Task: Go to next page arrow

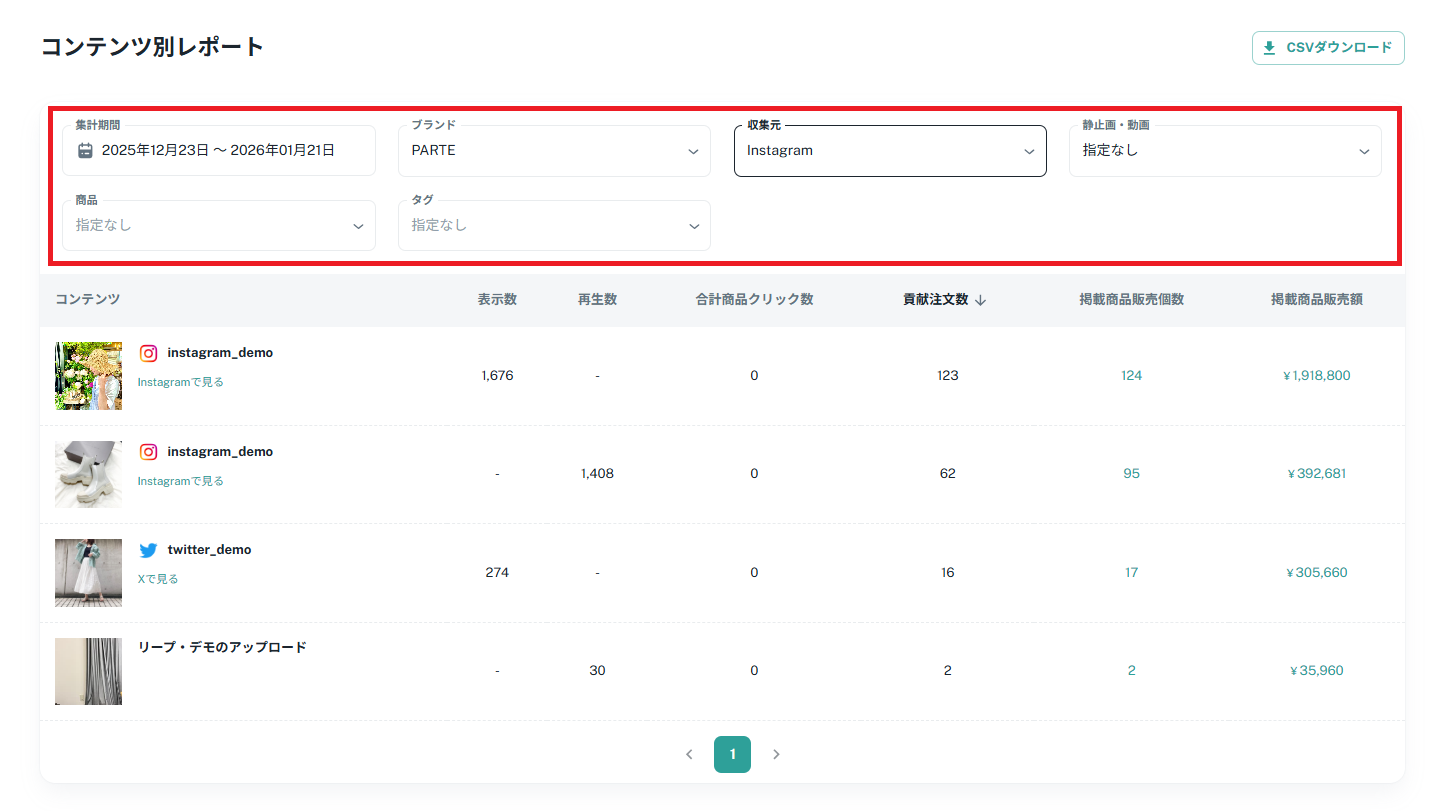Action: click(776, 755)
